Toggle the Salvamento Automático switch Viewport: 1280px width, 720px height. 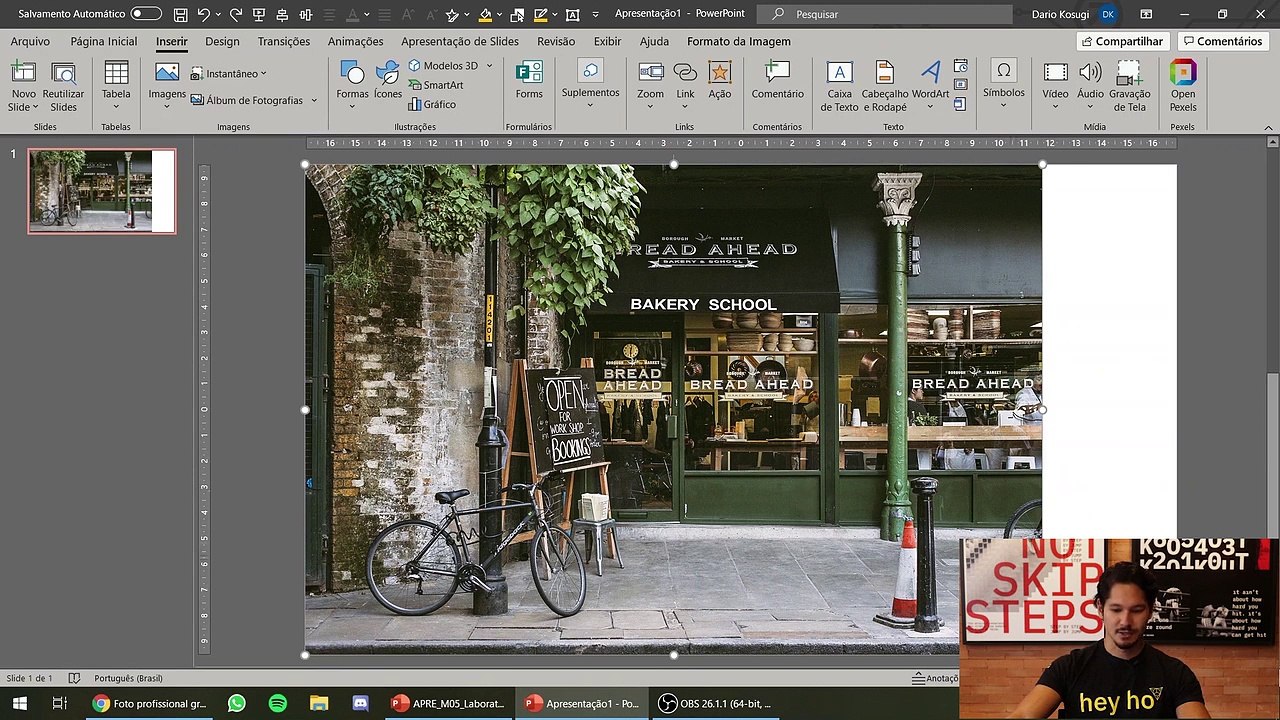[x=146, y=14]
